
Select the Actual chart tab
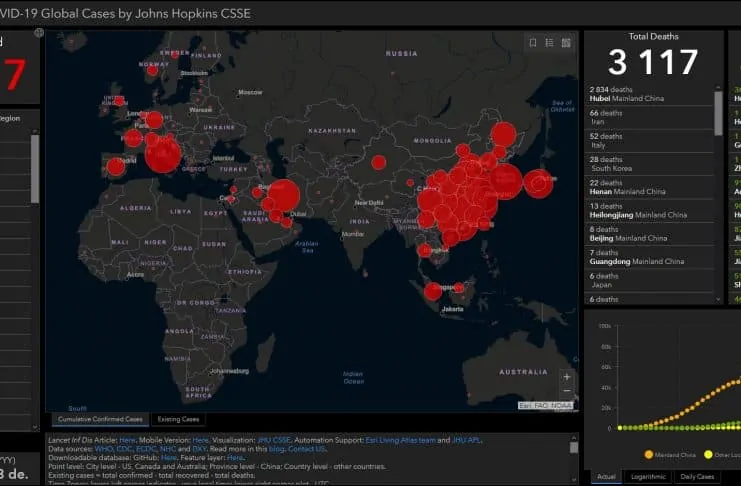tap(606, 477)
